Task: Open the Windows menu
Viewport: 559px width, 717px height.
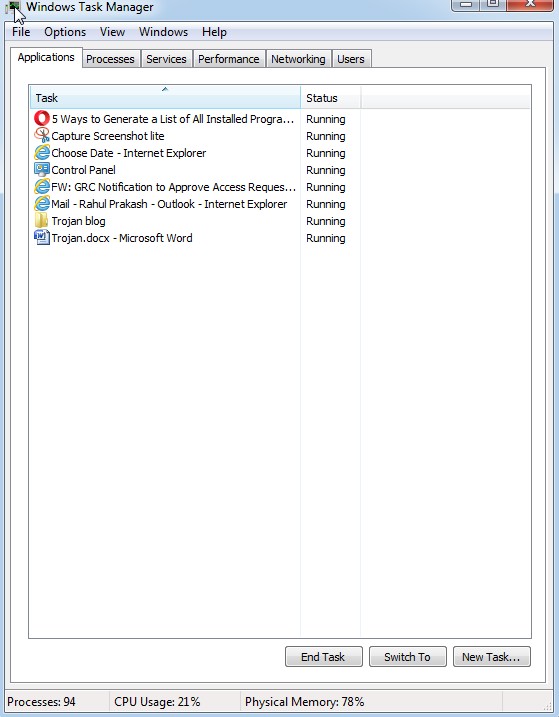Action: click(x=163, y=32)
